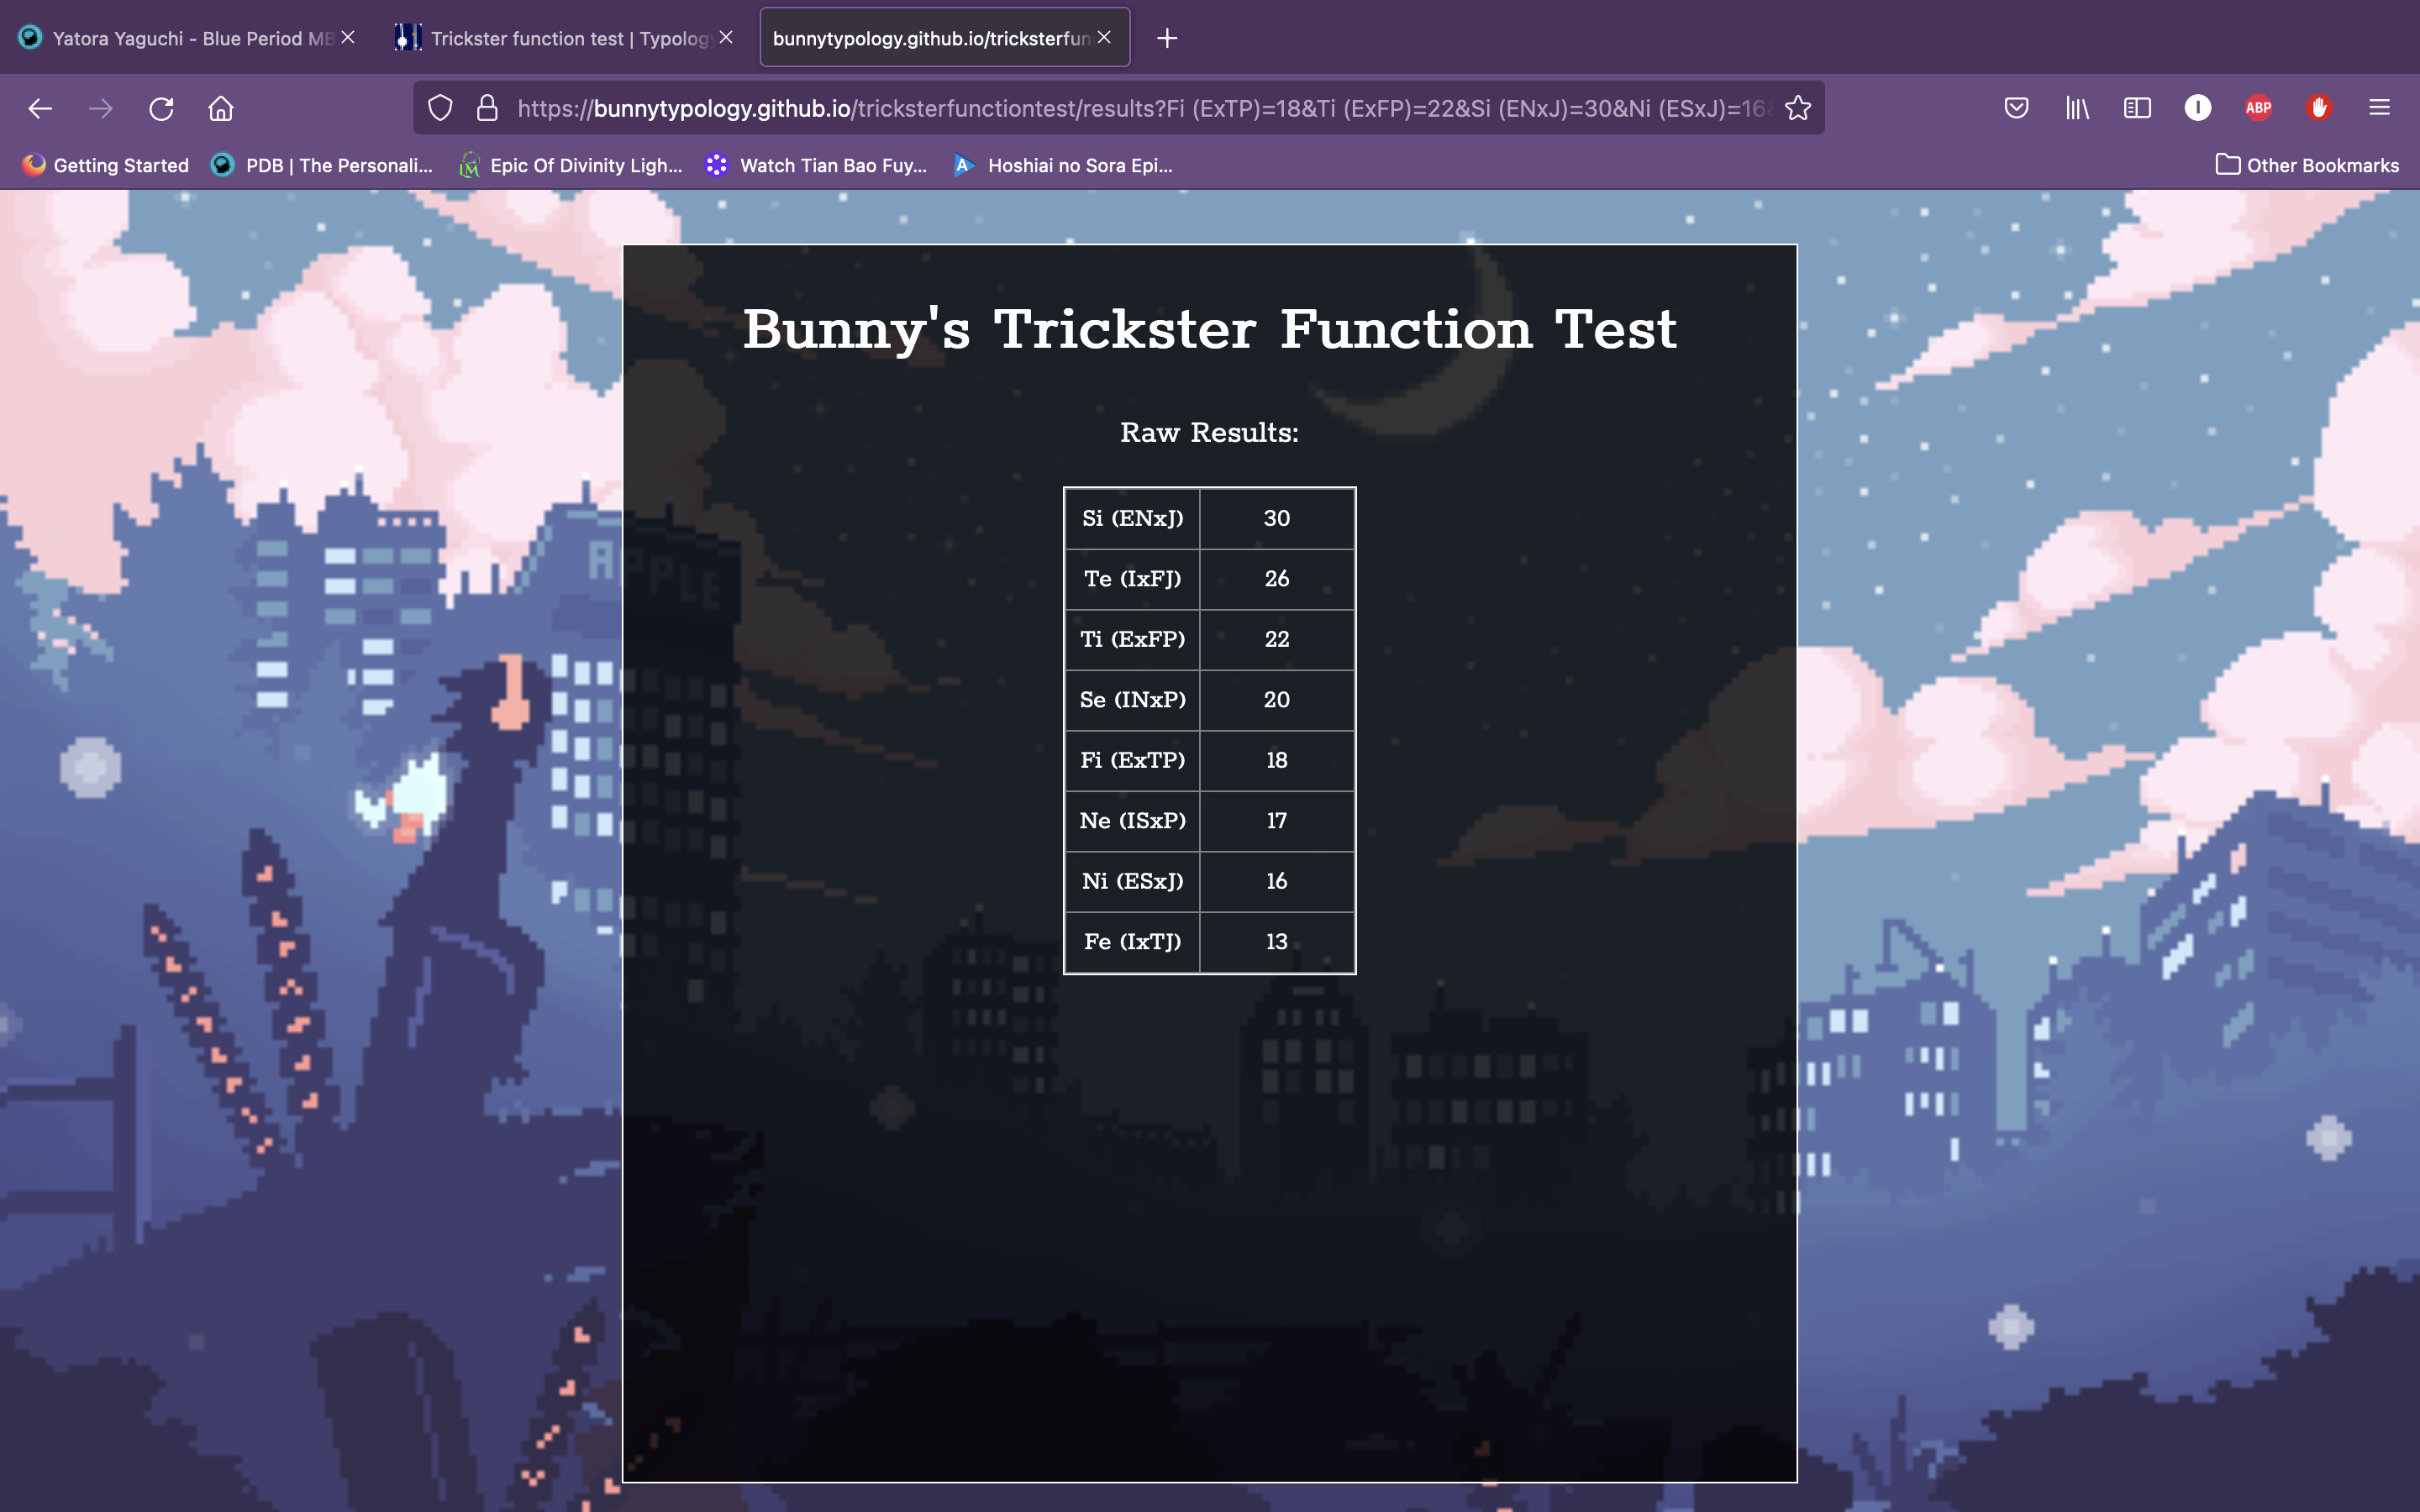This screenshot has width=2420, height=1512.
Task: Click the Raw Results label
Action: [x=1209, y=433]
